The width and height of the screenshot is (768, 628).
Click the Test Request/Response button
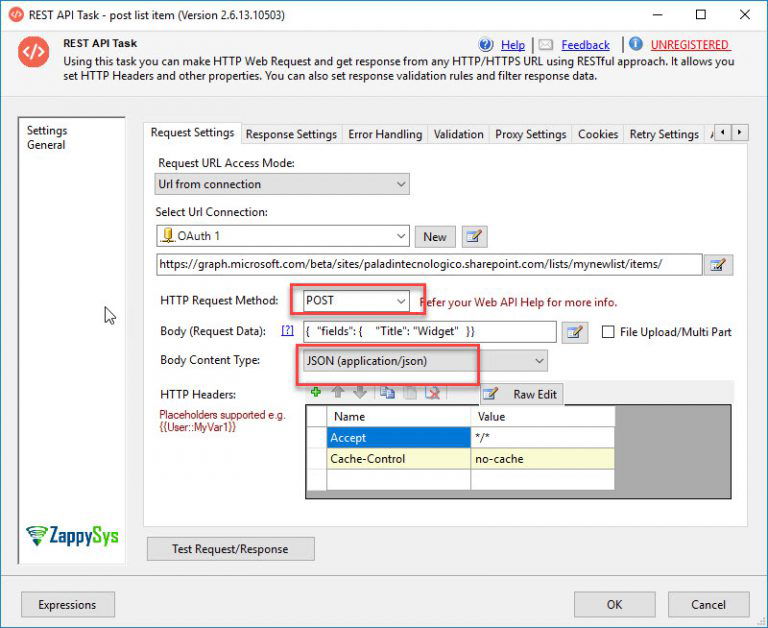tap(230, 549)
